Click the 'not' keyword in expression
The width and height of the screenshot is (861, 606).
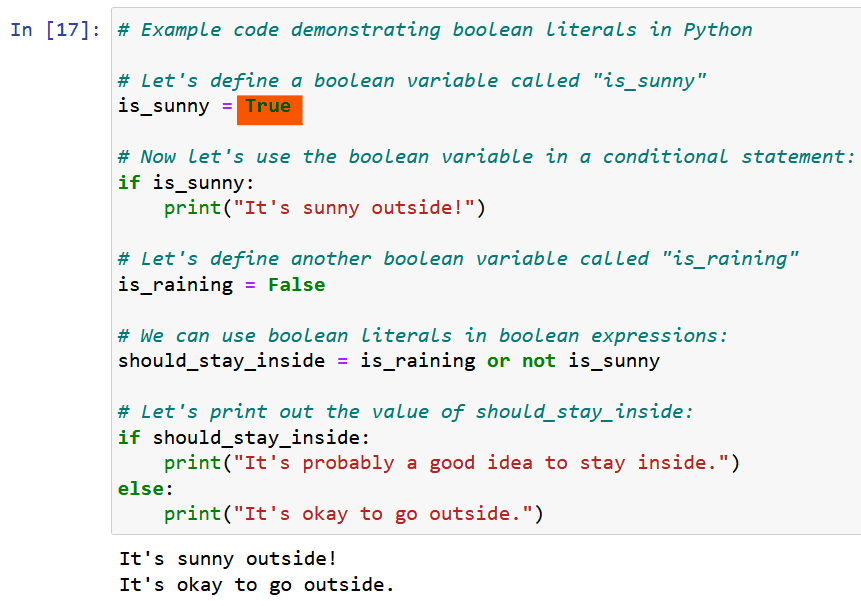[x=539, y=361]
